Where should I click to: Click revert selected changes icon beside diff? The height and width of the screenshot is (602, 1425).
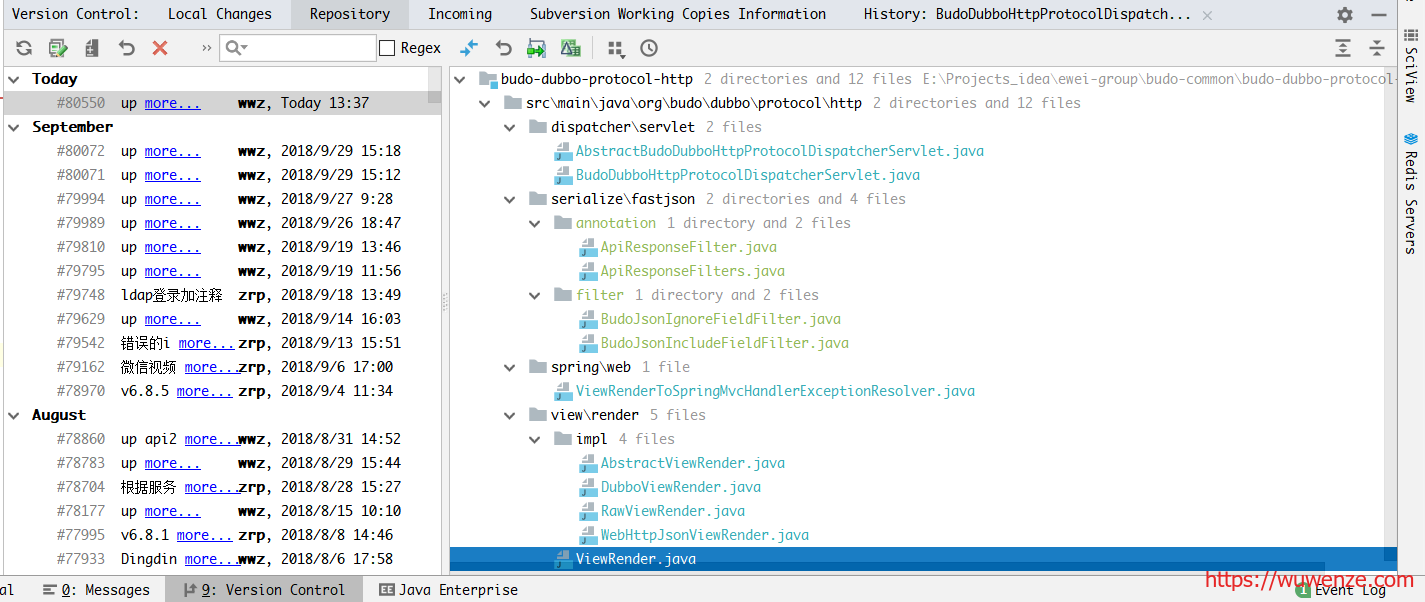coord(503,48)
